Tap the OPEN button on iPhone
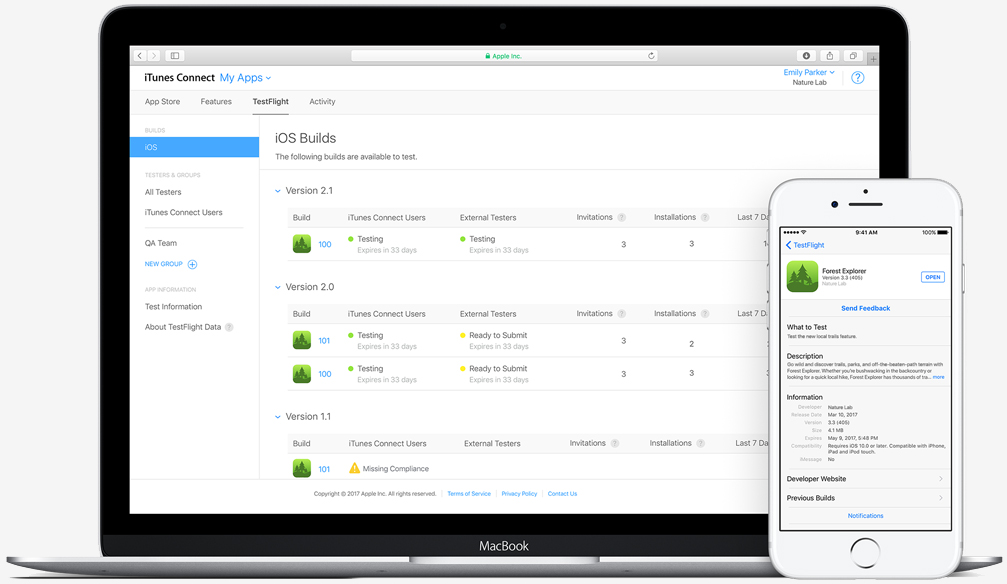This screenshot has height=584, width=1007. (933, 277)
